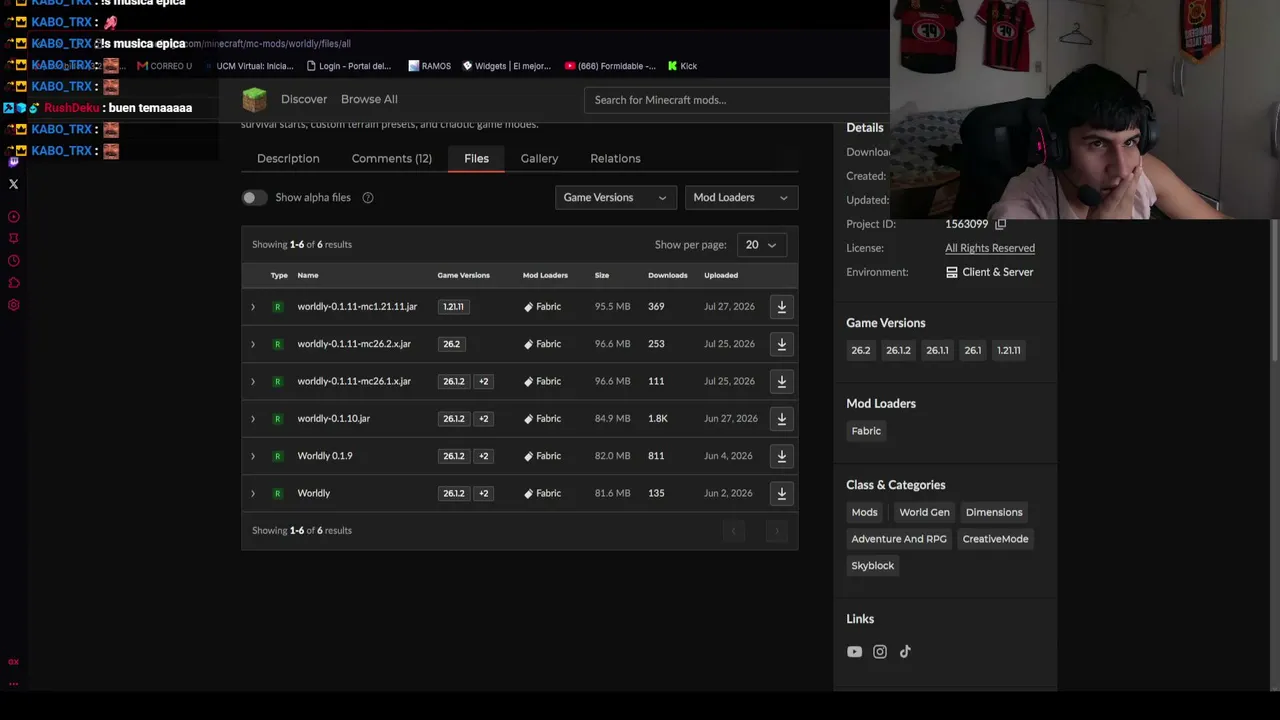Viewport: 1280px width, 720px height.
Task: Expand the worldly-0.1.11-mc1.21.11.jar row
Action: [x=253, y=307]
